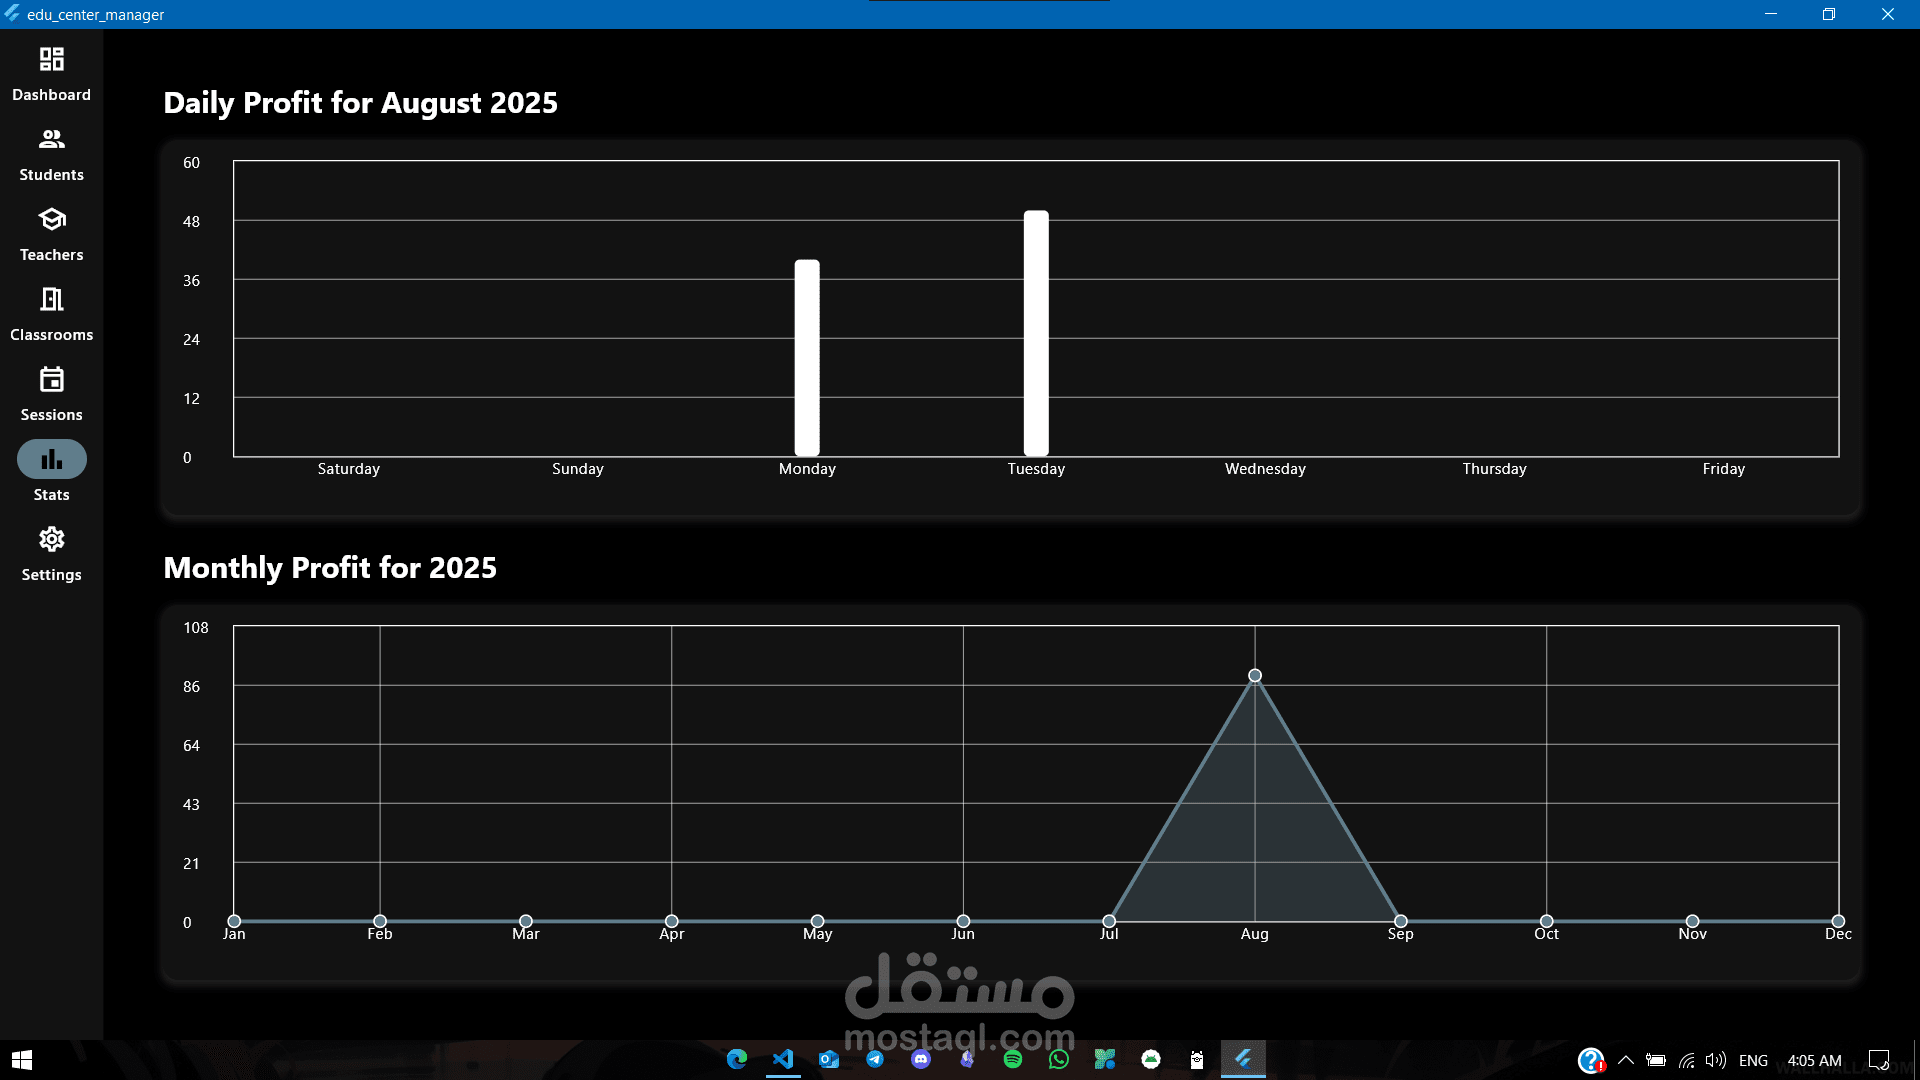This screenshot has height=1080, width=1920.
Task: Open Telegram taskbar icon
Action: pos(875,1059)
